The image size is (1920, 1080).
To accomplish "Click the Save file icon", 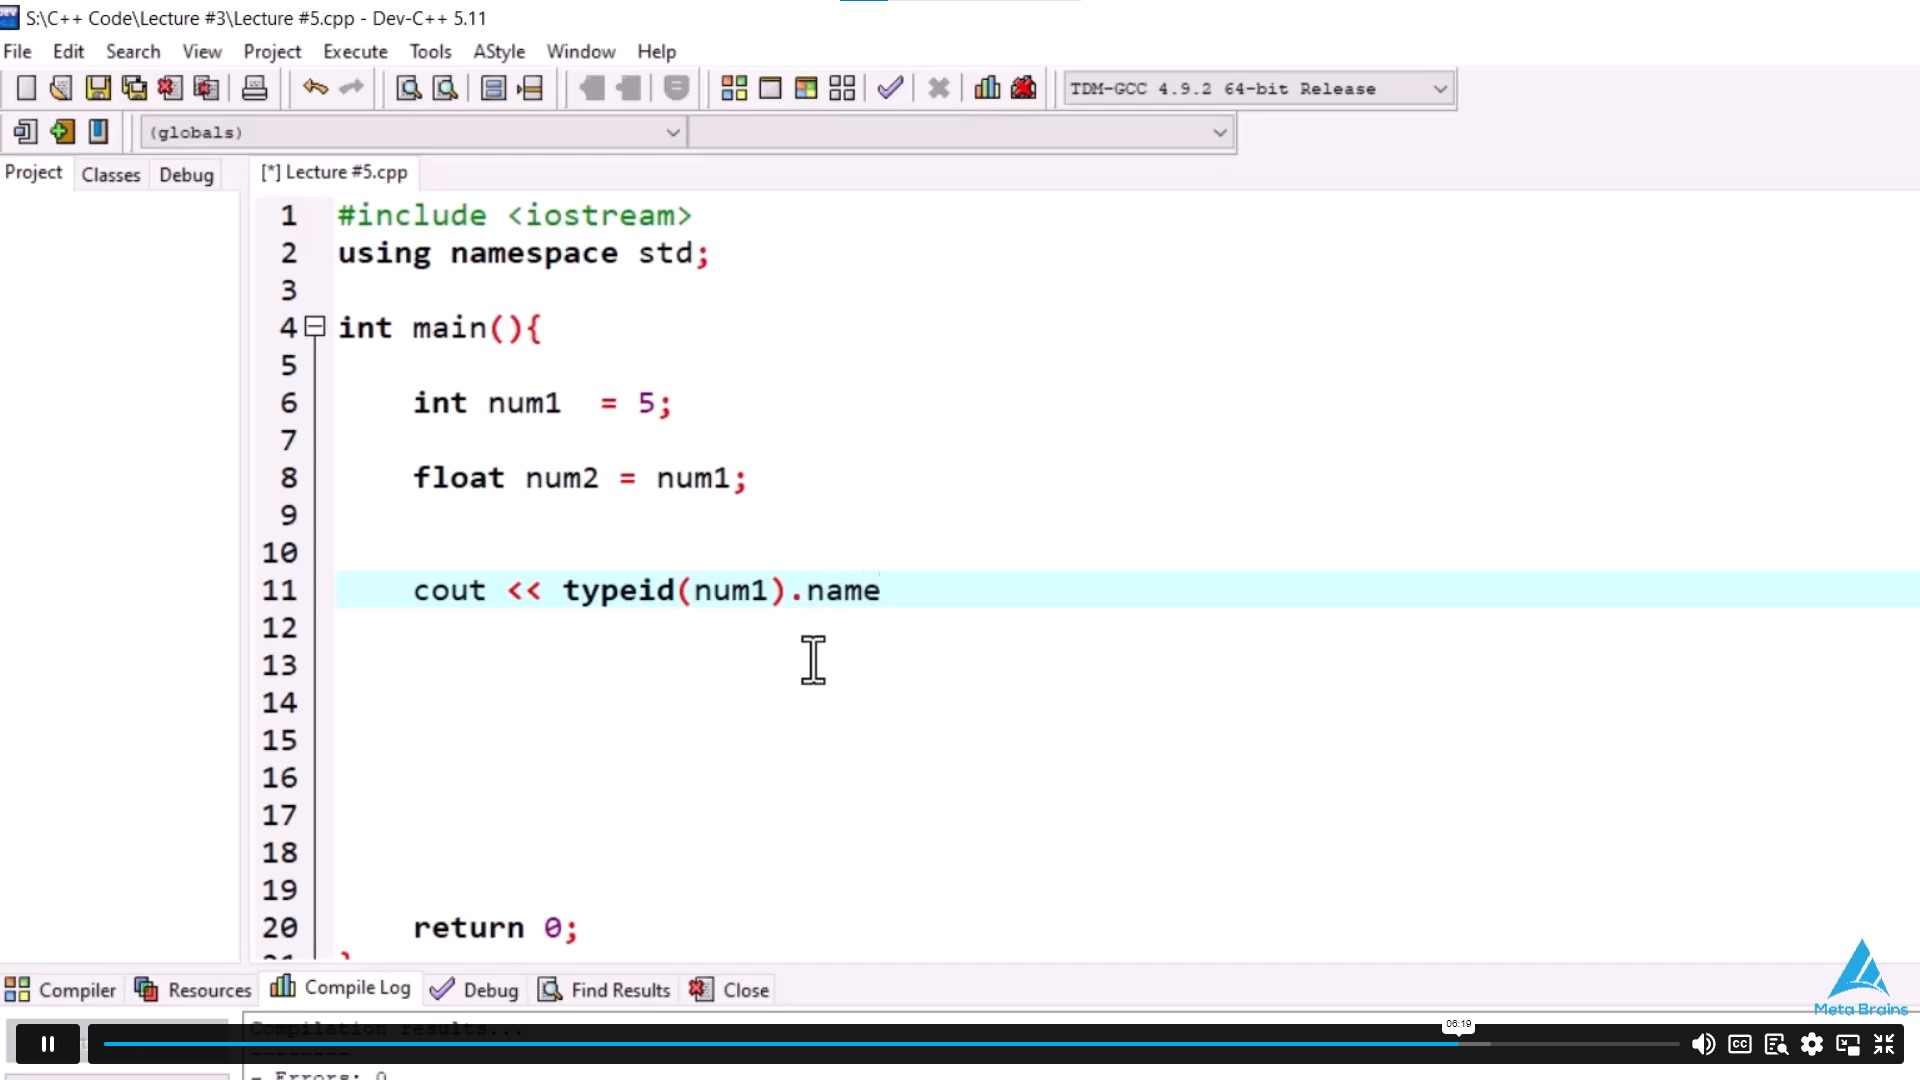I will coord(98,88).
